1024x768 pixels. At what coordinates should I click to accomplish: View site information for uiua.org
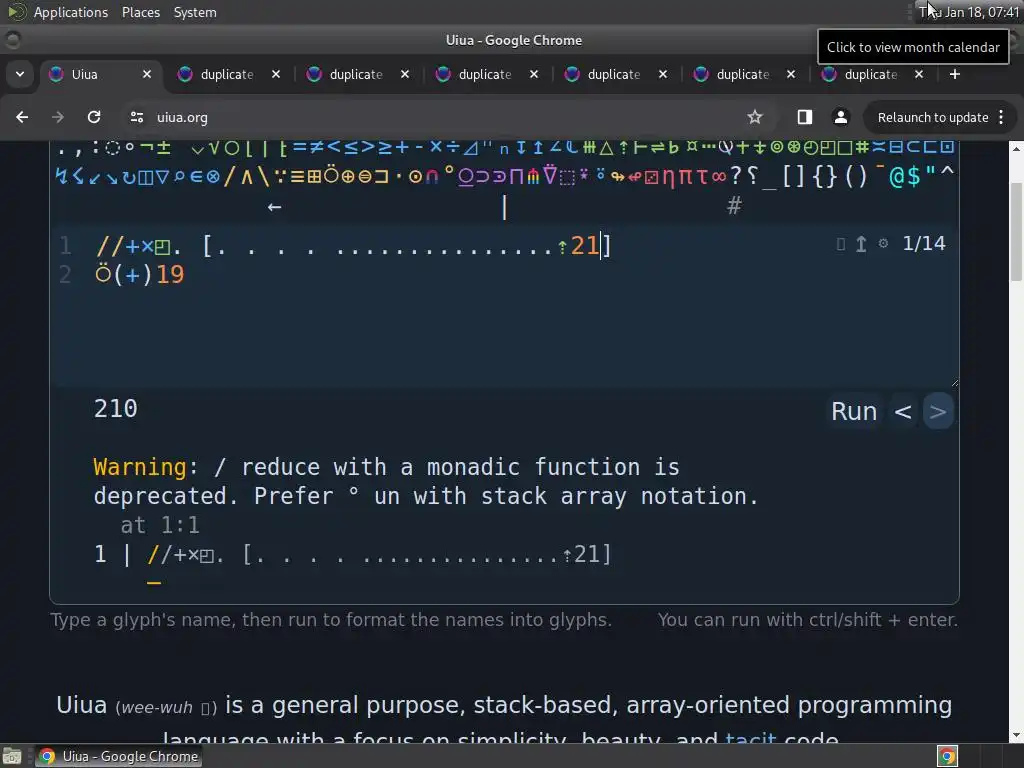[137, 117]
